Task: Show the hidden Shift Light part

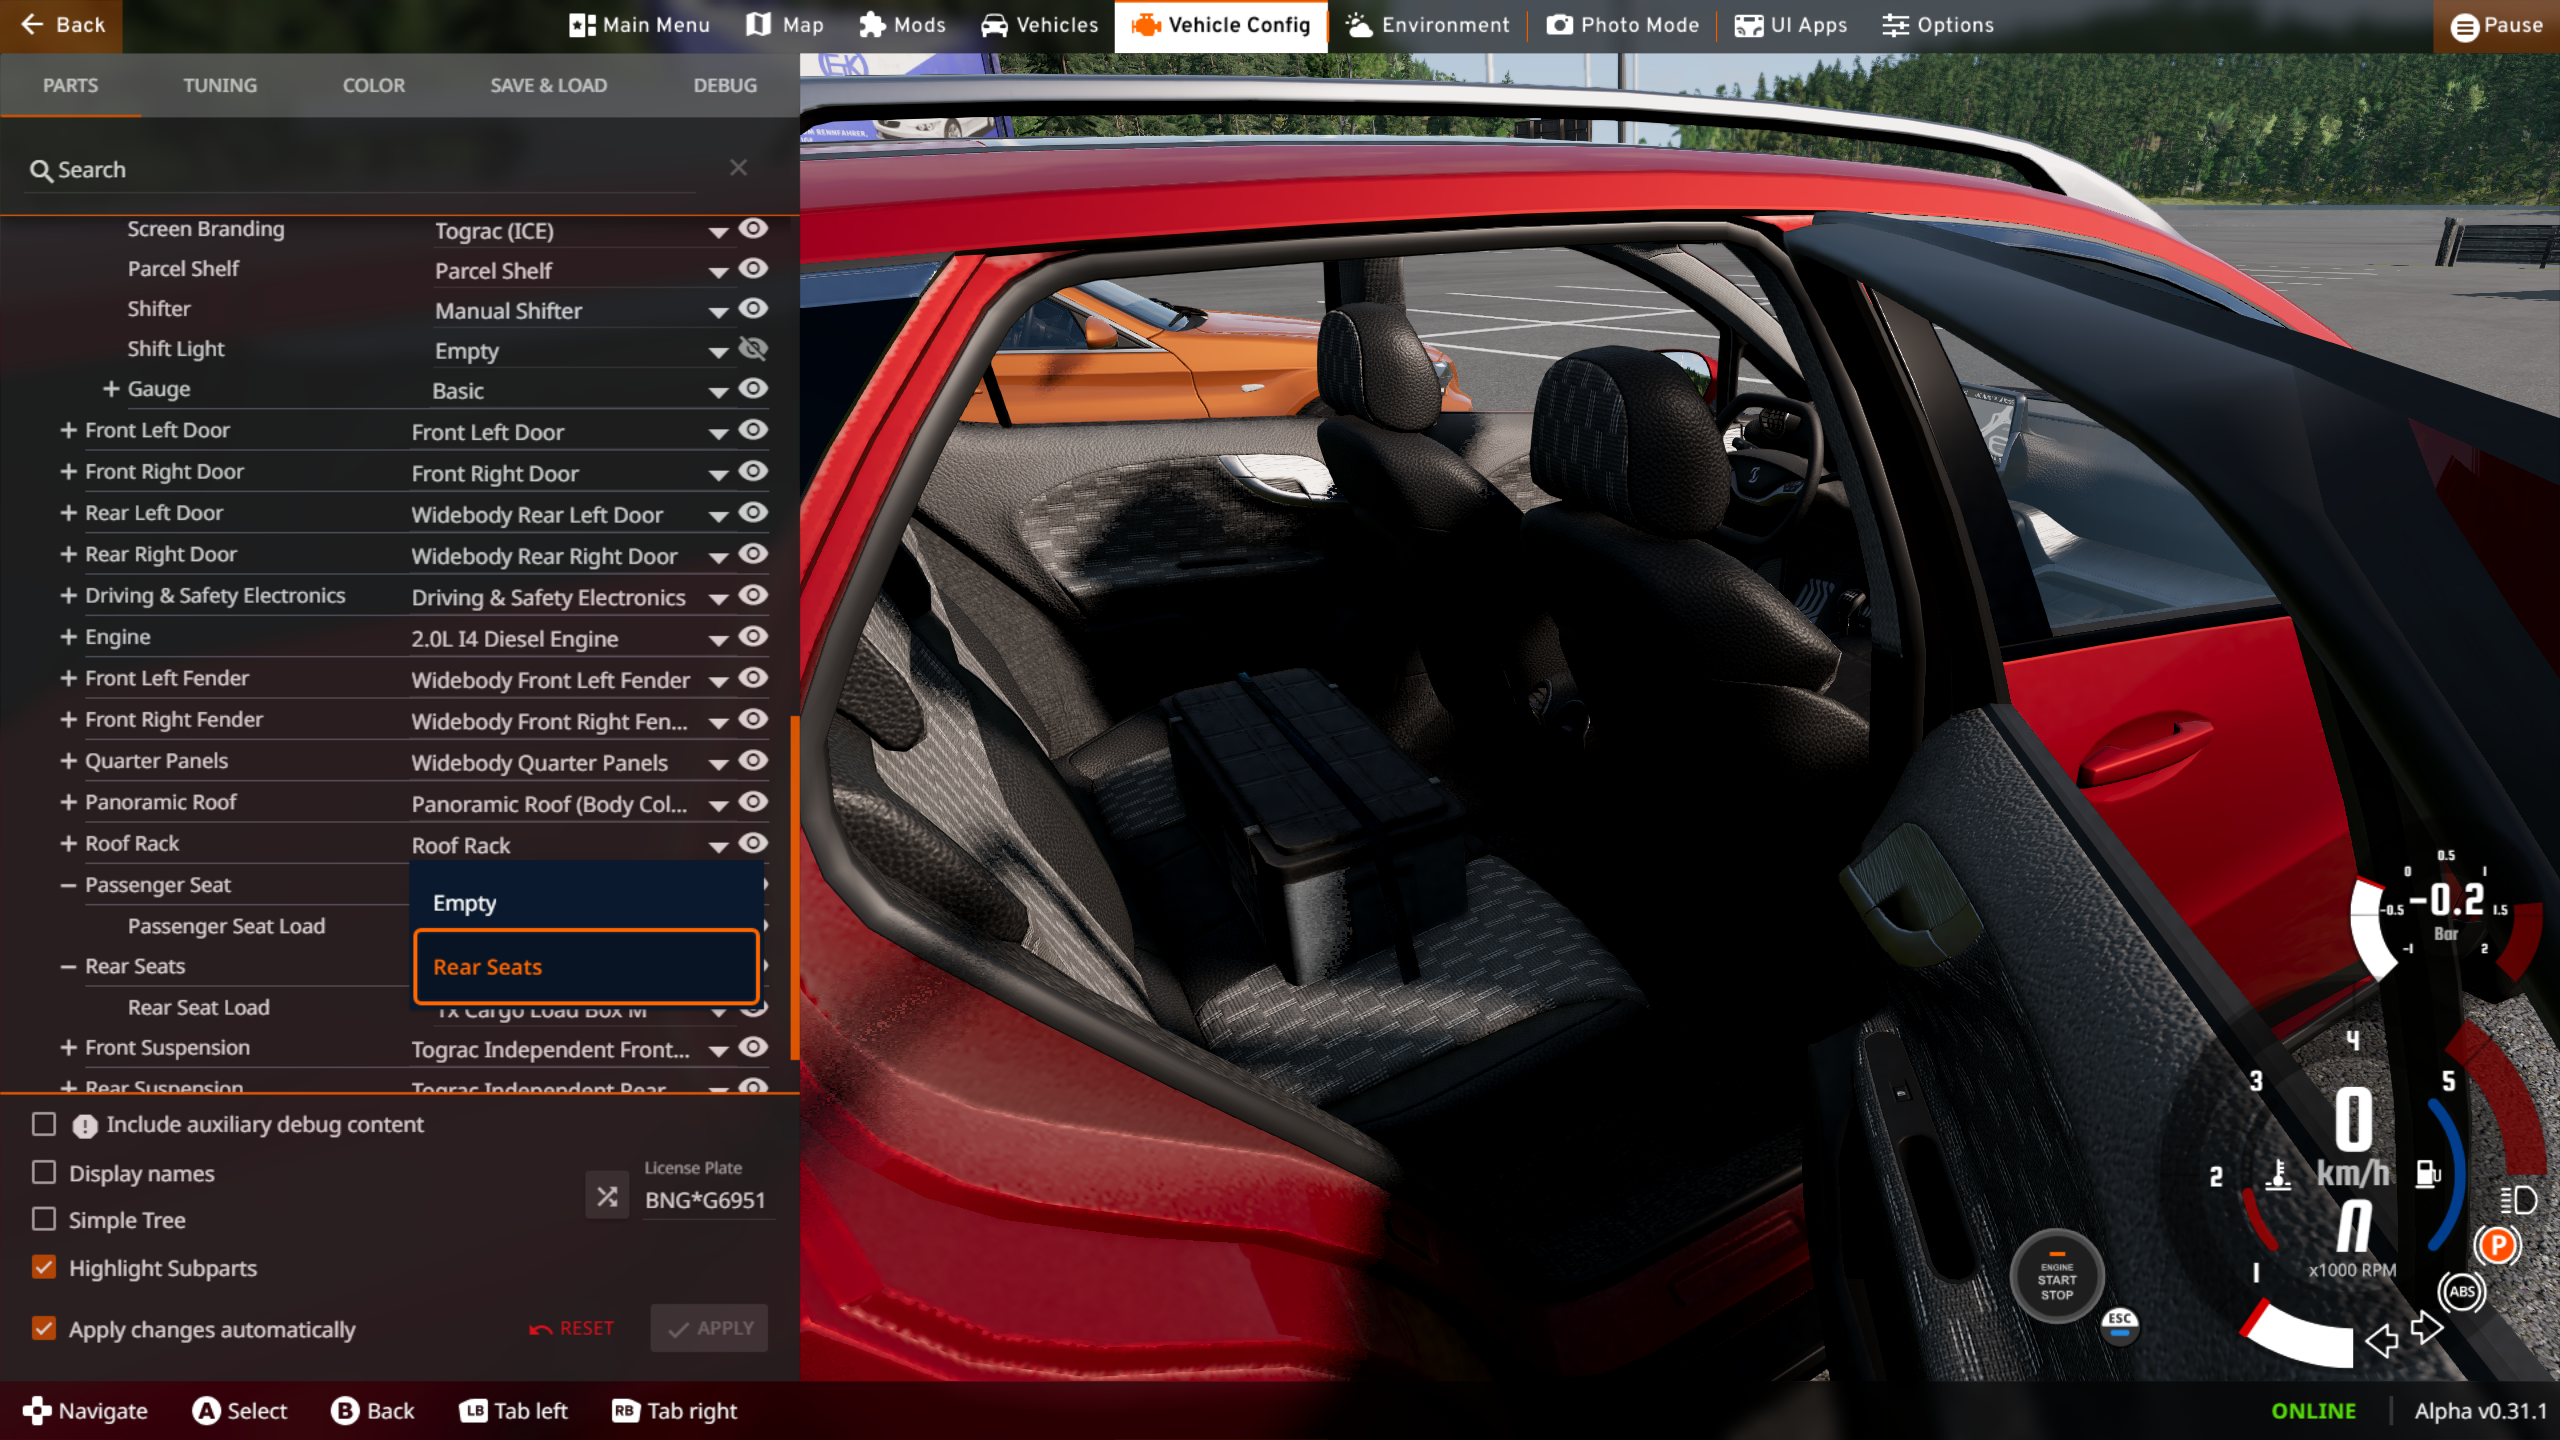Action: point(753,349)
